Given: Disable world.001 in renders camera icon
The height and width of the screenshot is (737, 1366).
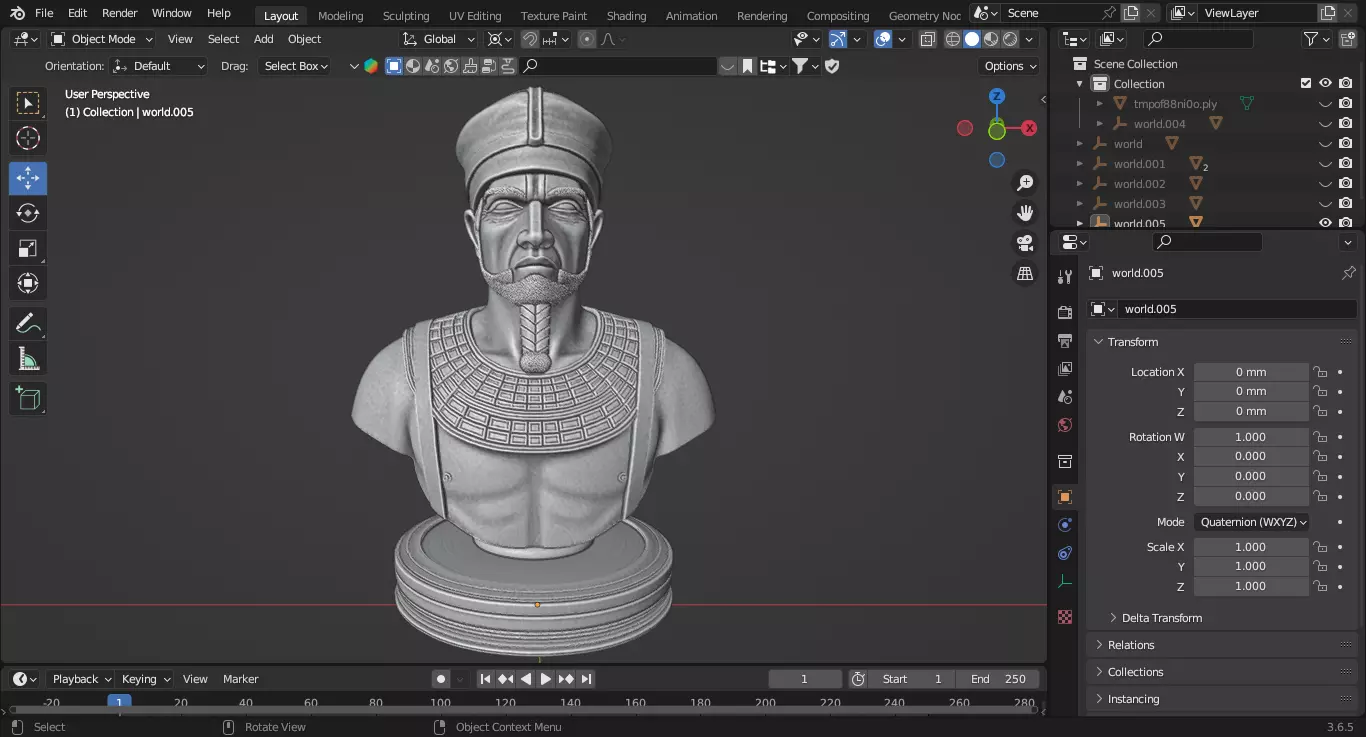Looking at the screenshot, I should pyautogui.click(x=1346, y=163).
